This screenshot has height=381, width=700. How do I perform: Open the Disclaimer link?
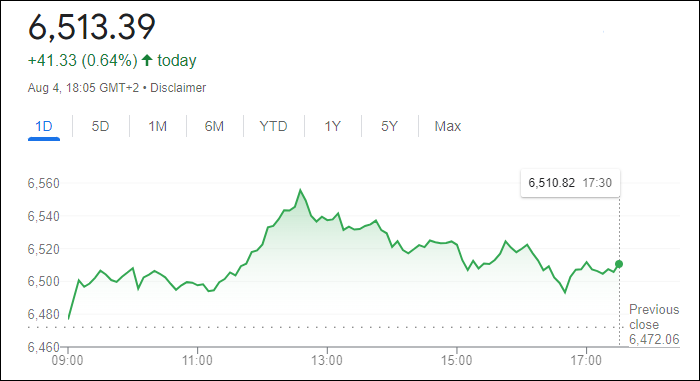(178, 88)
